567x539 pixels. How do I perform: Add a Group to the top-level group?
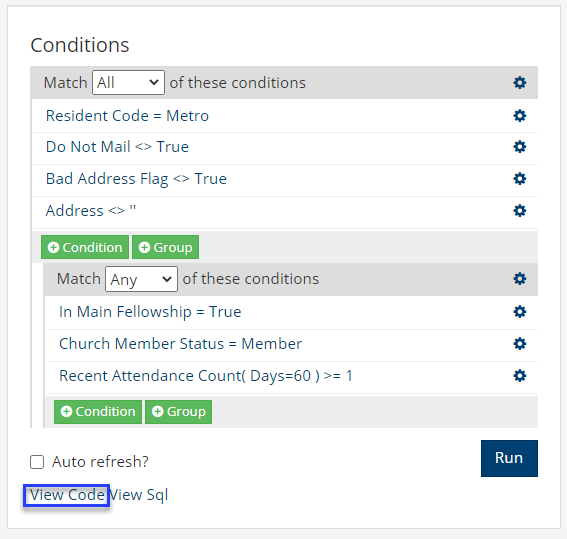tap(166, 247)
